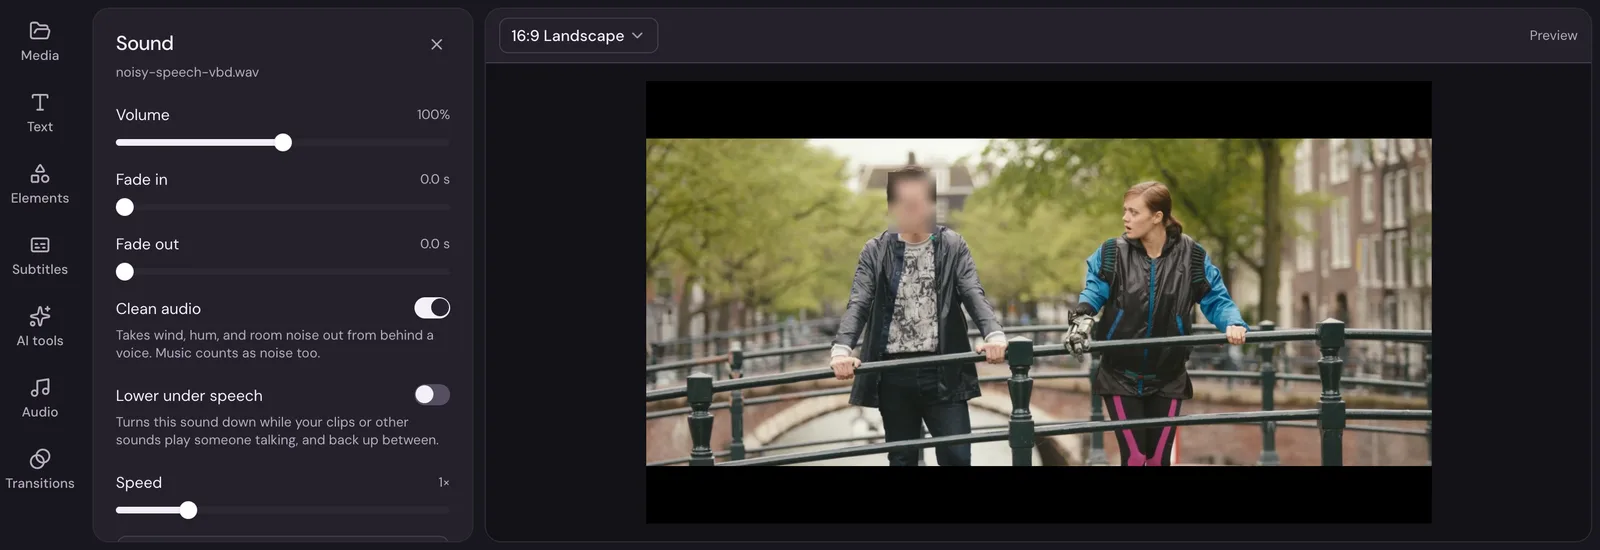The height and width of the screenshot is (550, 1600).
Task: Click the video preview frame
Action: 1038,302
